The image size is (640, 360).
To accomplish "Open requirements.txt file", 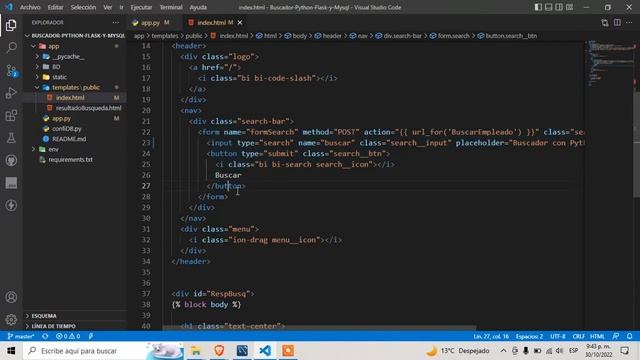I will 70,160.
